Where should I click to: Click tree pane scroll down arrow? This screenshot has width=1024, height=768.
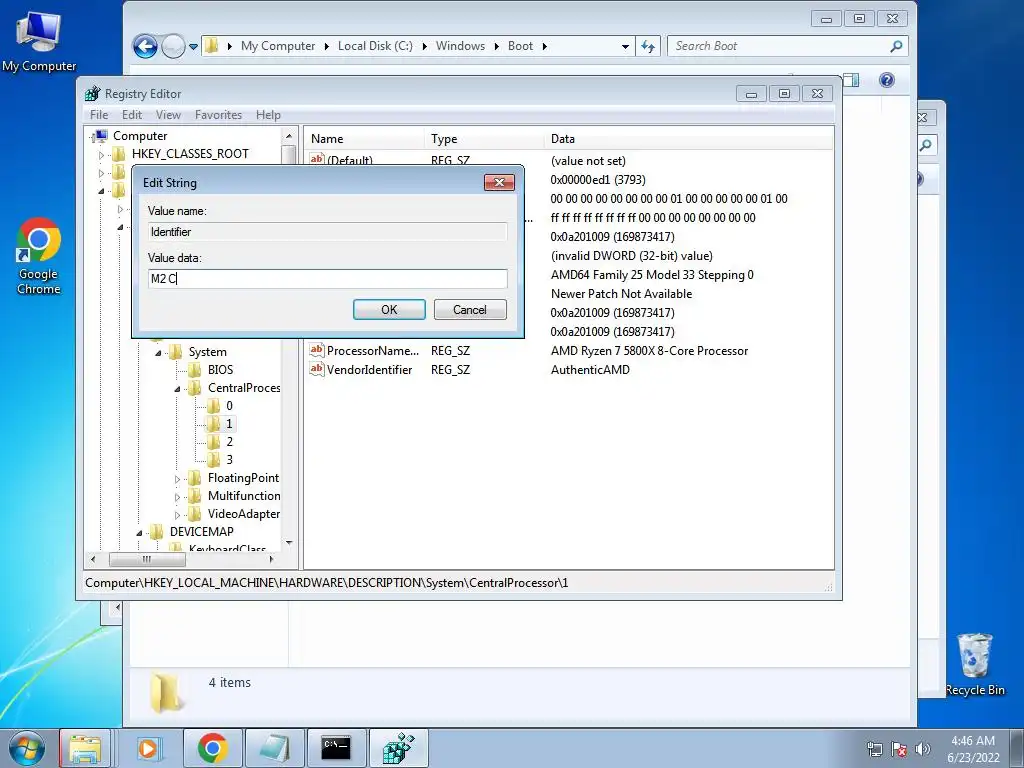tap(289, 542)
